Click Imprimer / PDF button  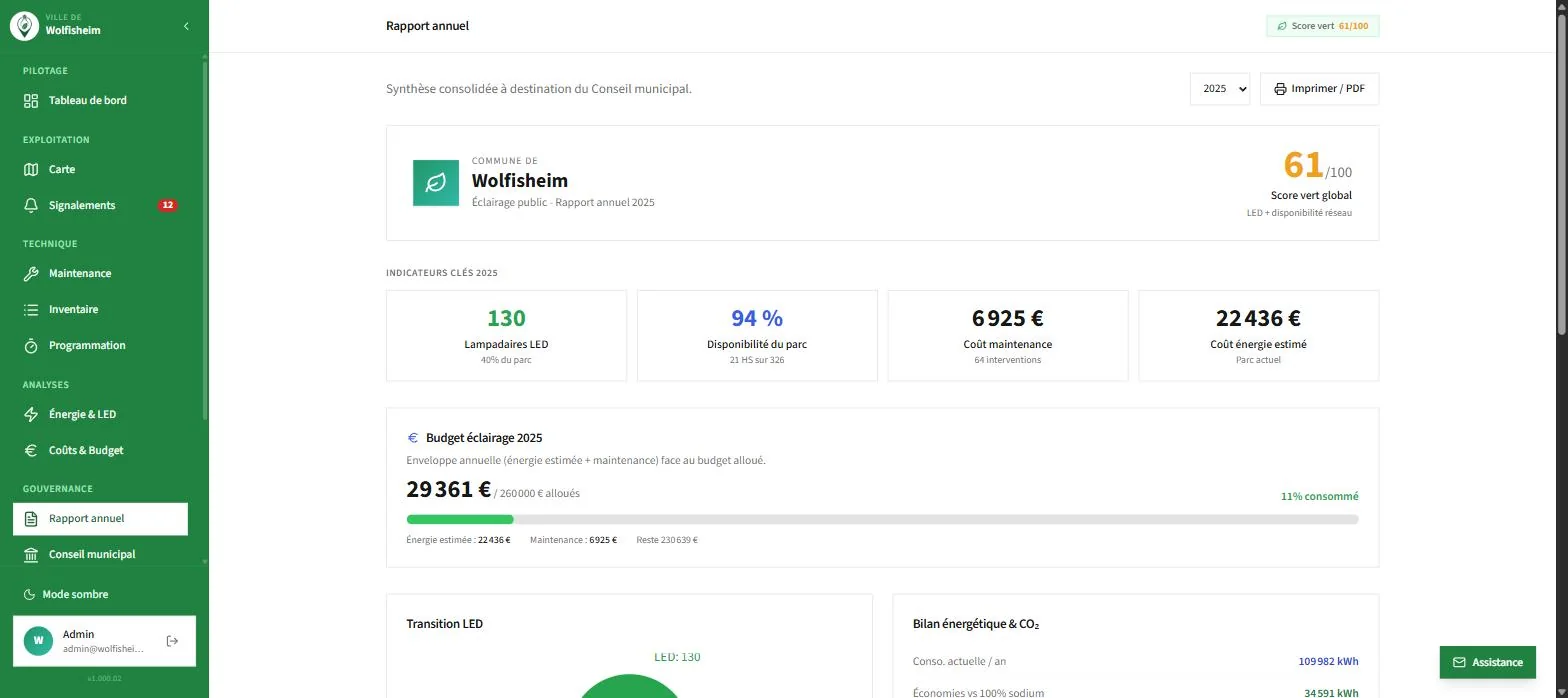click(x=1319, y=89)
